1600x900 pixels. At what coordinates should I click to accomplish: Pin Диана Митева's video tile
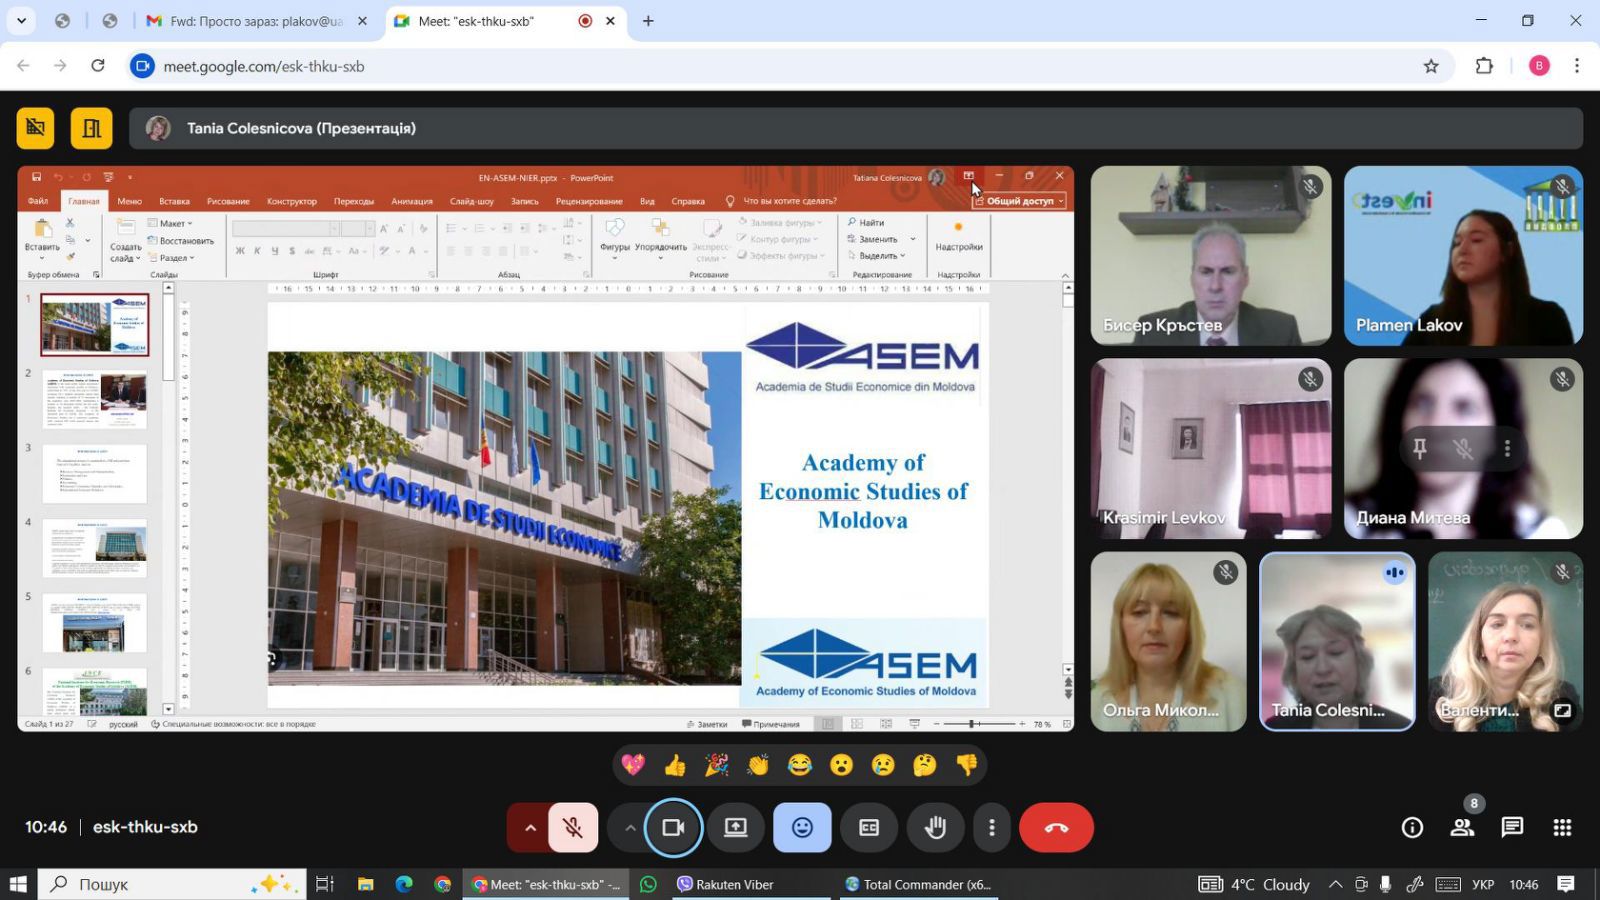[1419, 449]
